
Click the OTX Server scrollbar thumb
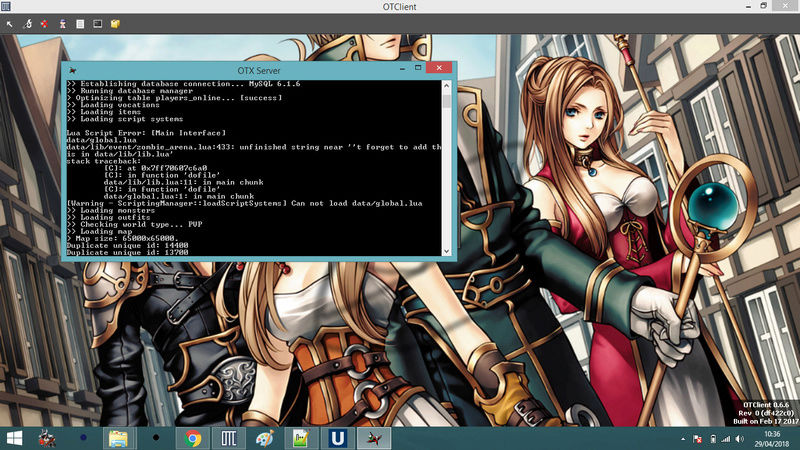pos(446,101)
